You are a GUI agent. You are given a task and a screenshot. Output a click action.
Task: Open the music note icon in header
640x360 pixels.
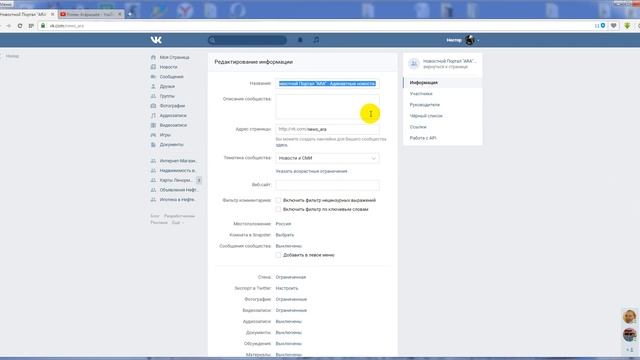pyautogui.click(x=316, y=40)
